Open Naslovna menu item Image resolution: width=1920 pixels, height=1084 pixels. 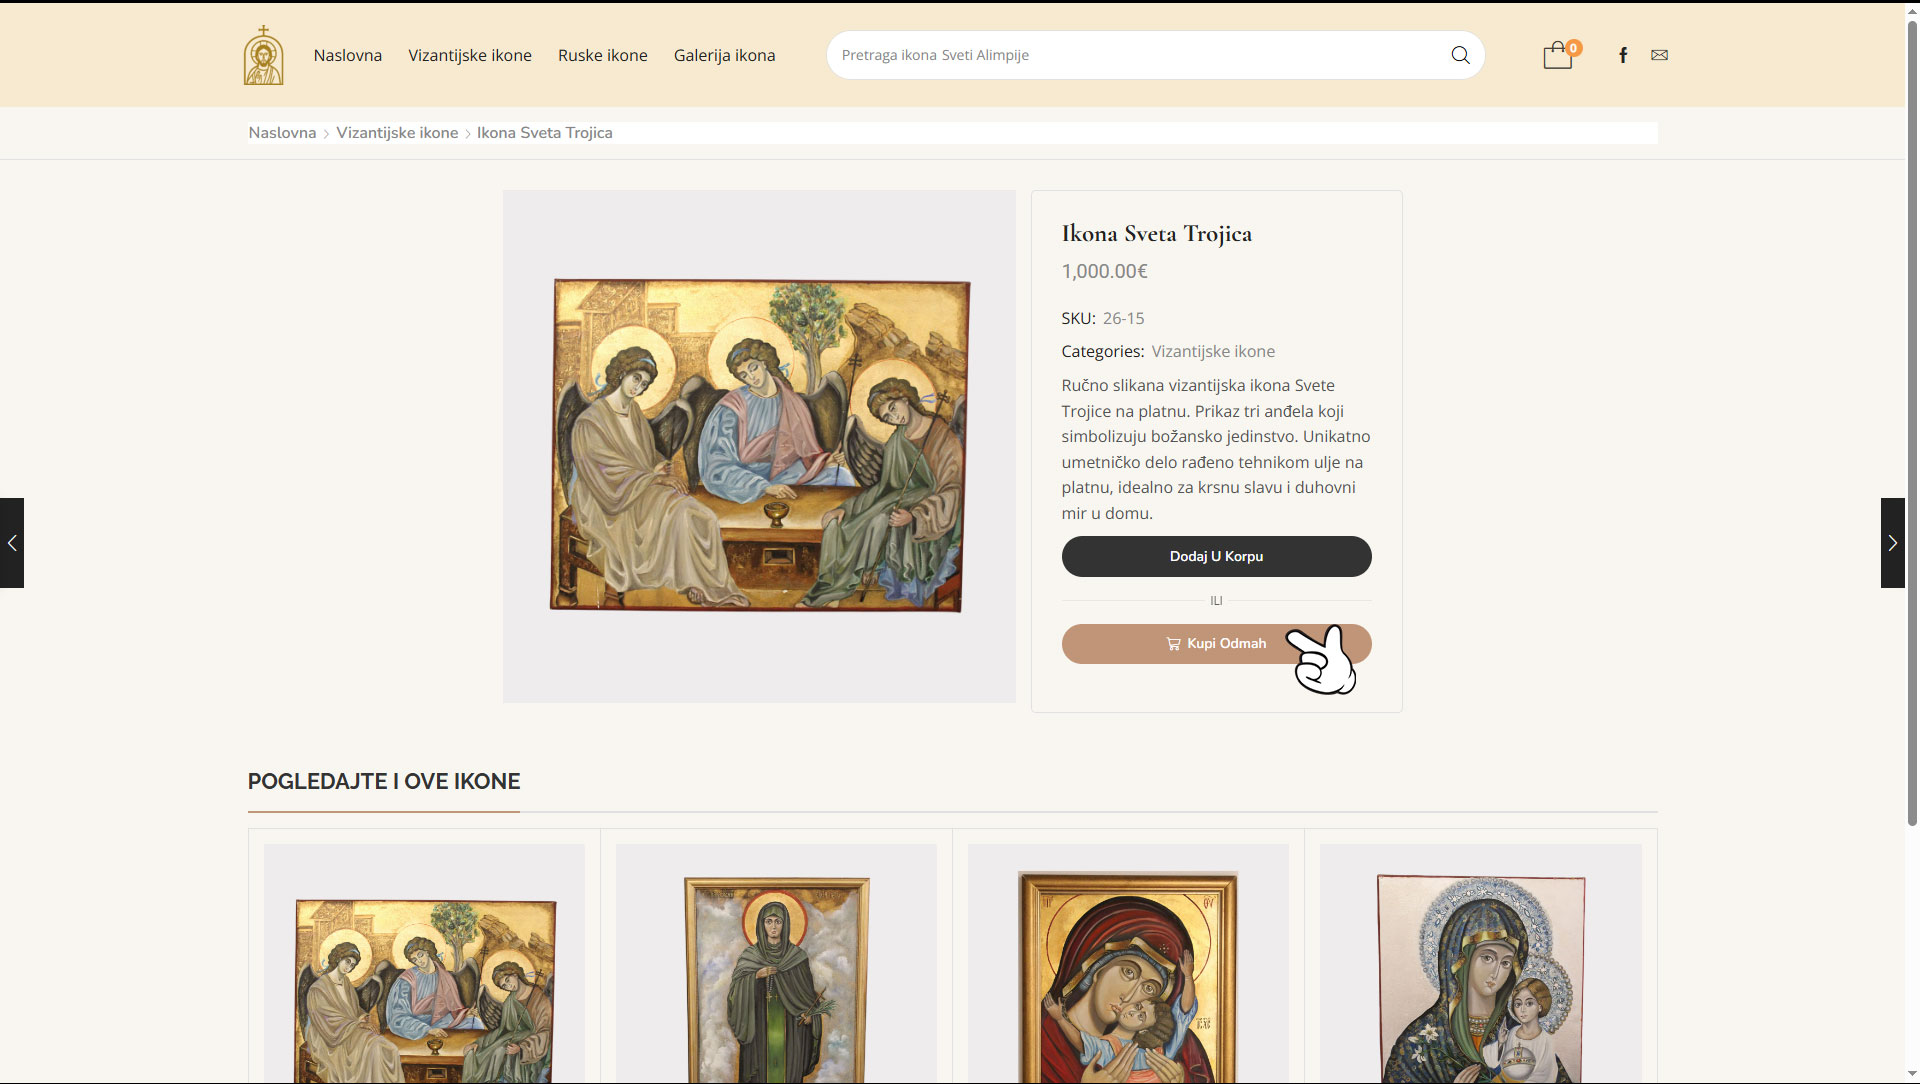[347, 55]
